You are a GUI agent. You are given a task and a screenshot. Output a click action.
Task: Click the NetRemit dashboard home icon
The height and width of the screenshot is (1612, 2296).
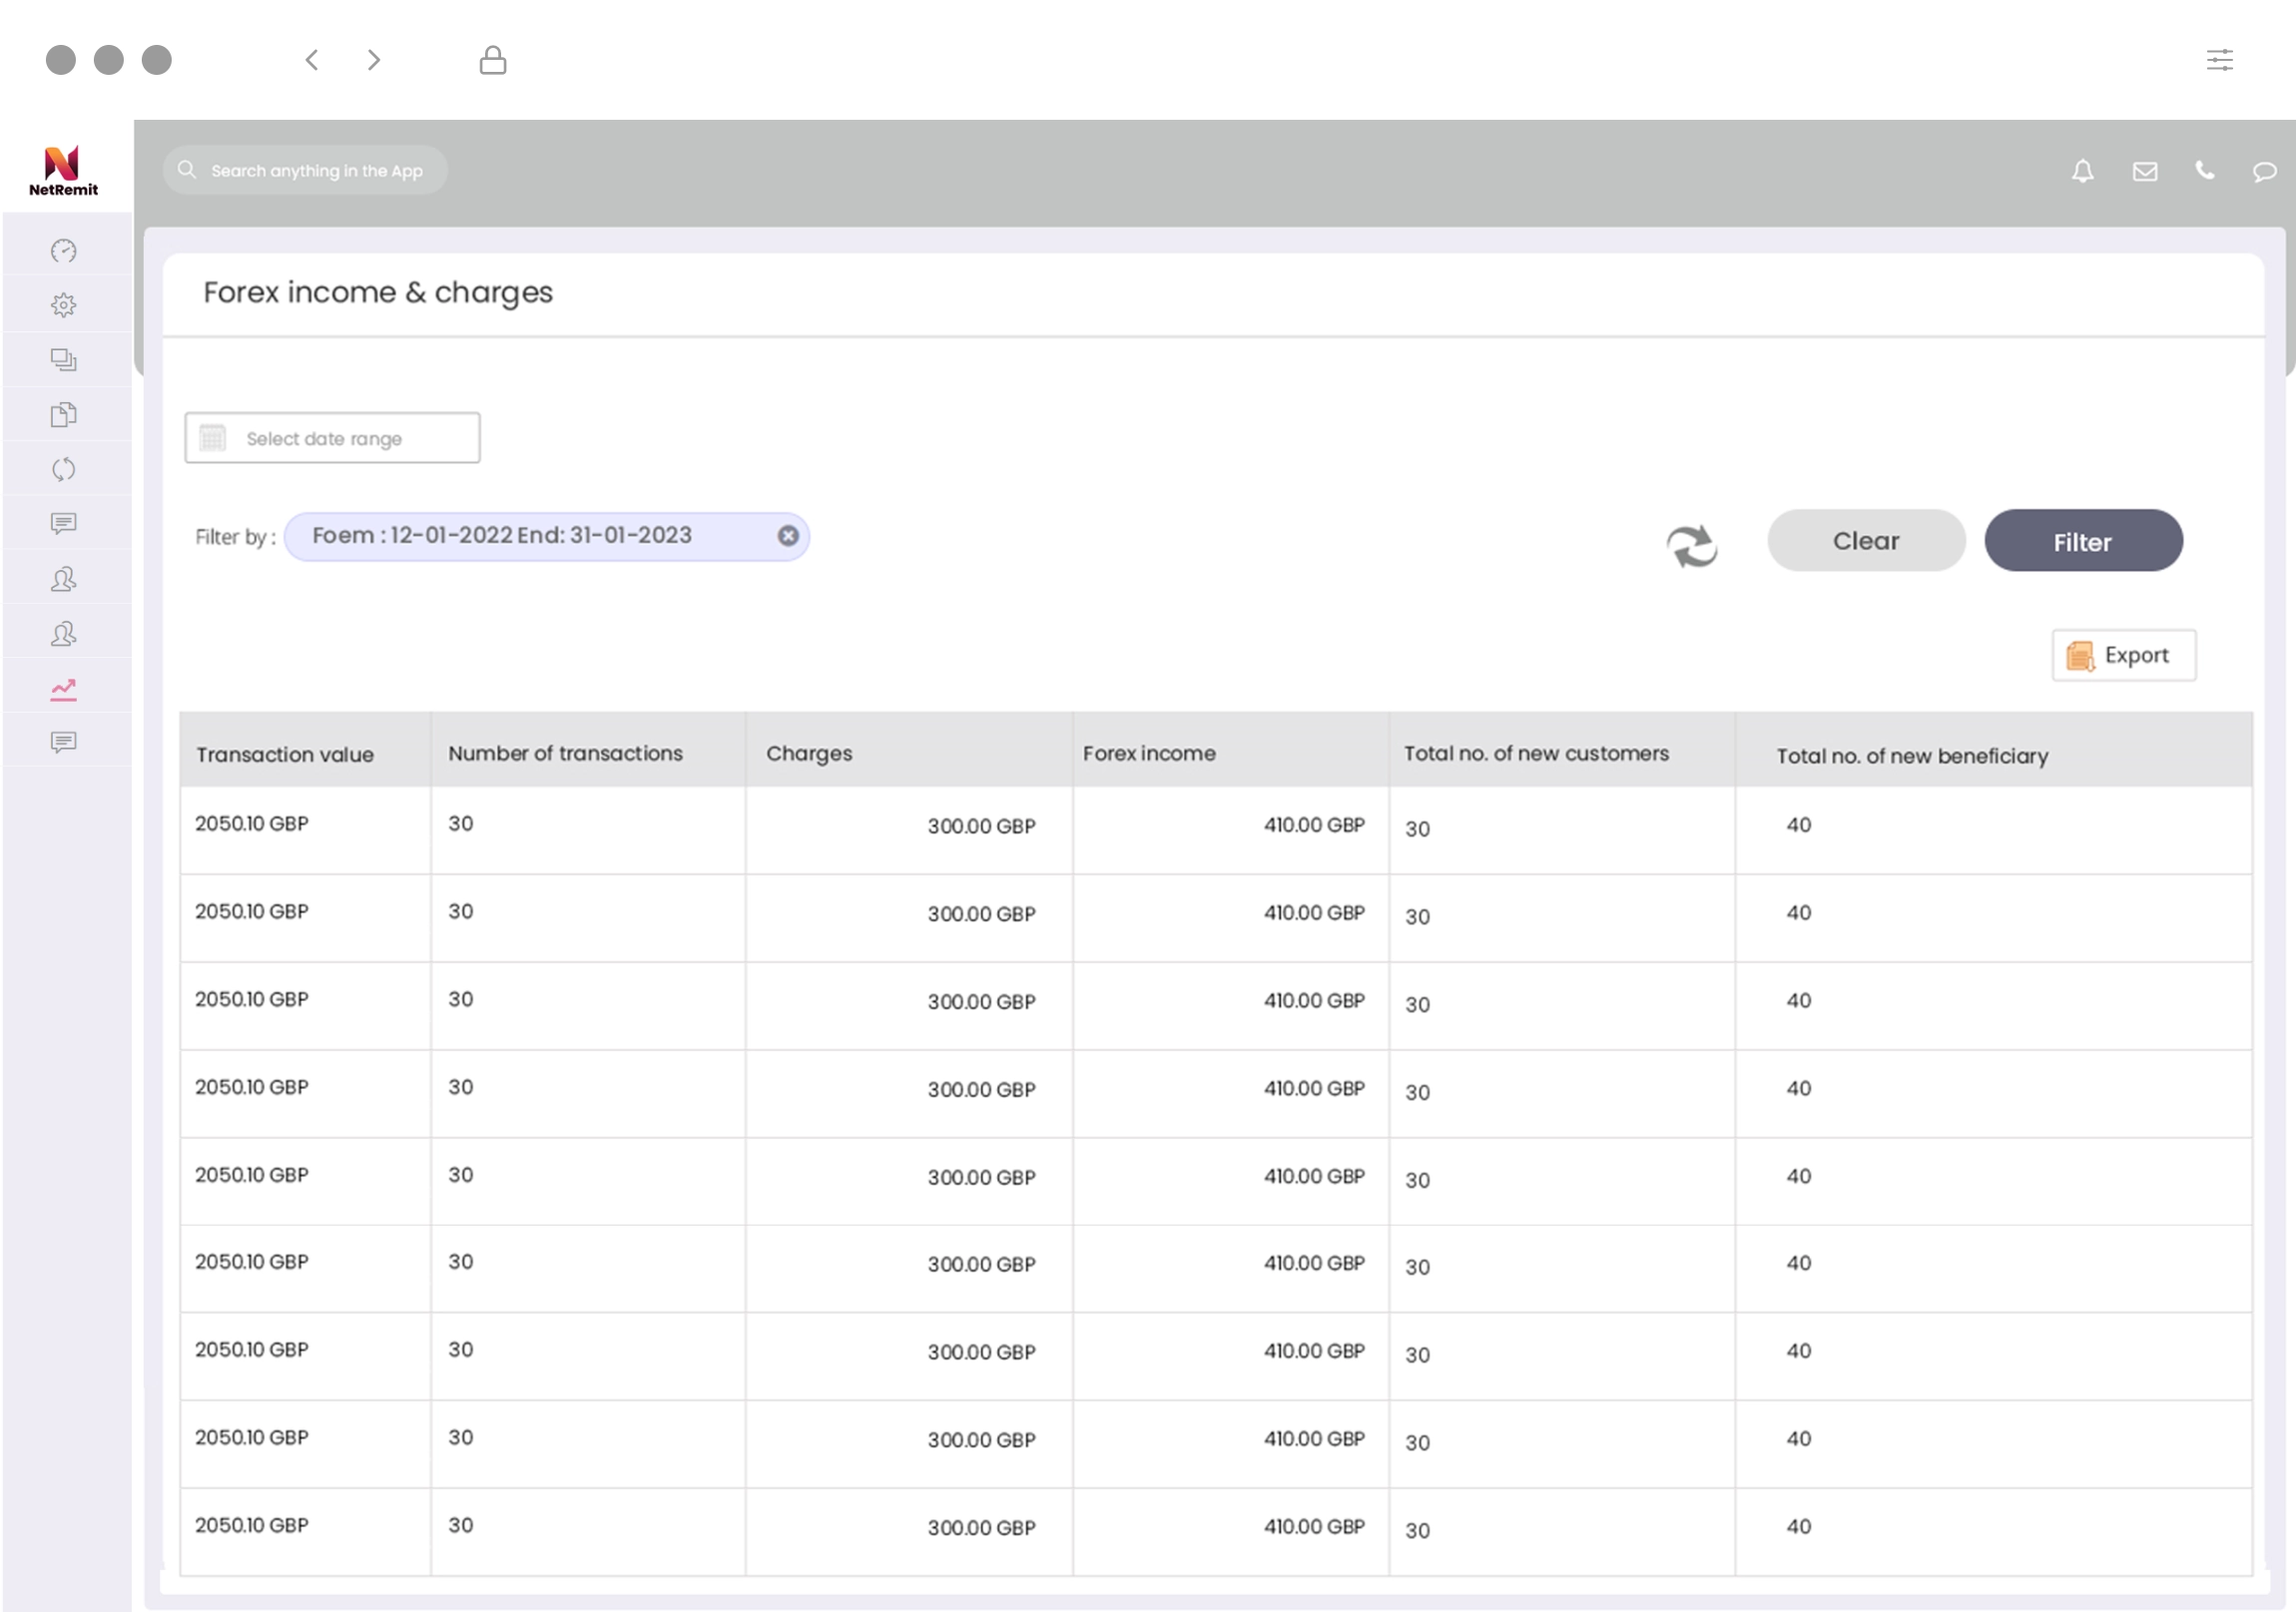[x=65, y=252]
